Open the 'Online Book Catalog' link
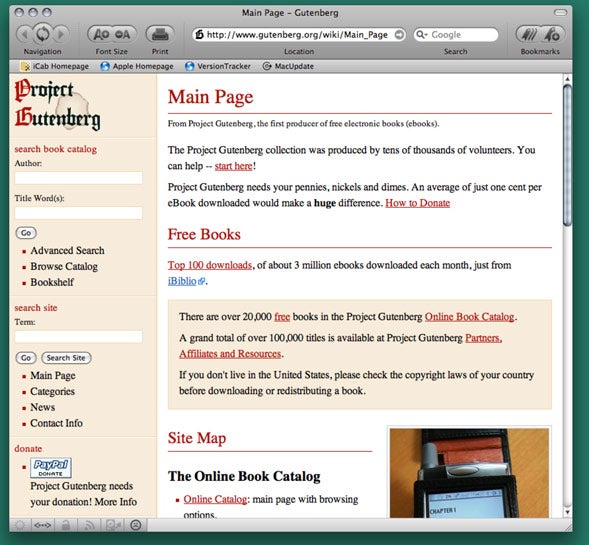 [x=469, y=317]
